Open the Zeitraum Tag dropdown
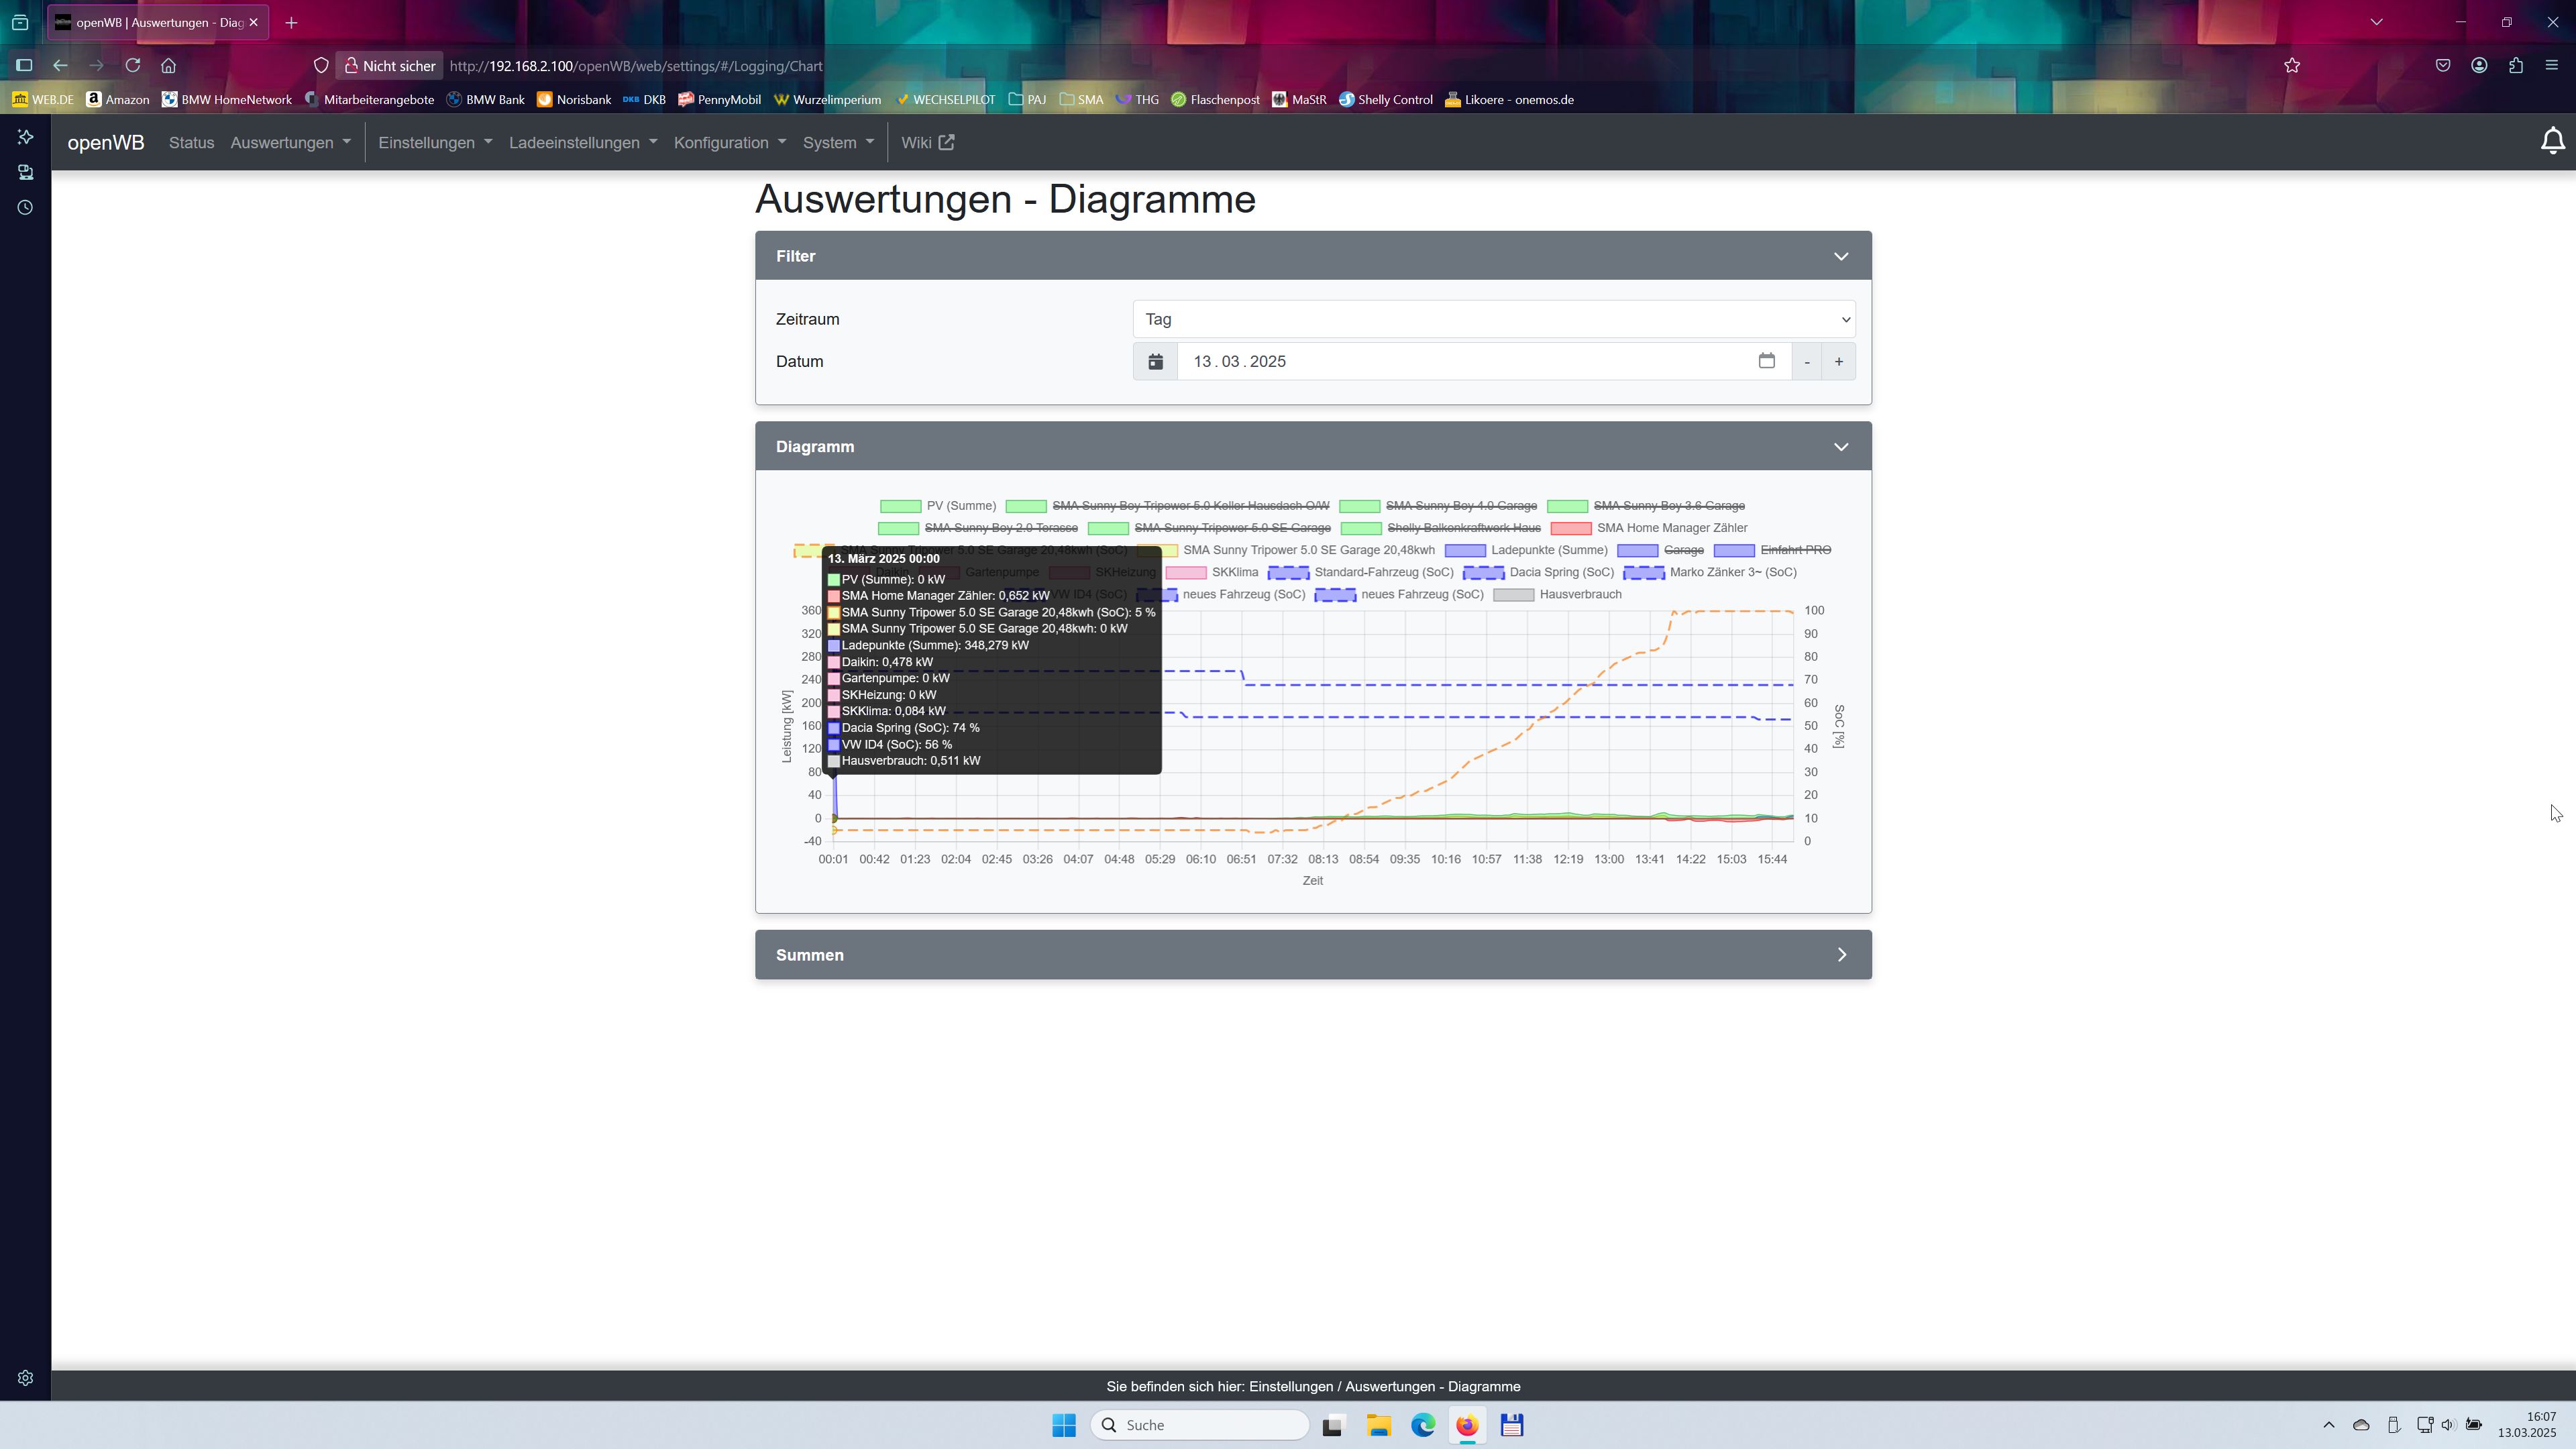 coord(1493,320)
